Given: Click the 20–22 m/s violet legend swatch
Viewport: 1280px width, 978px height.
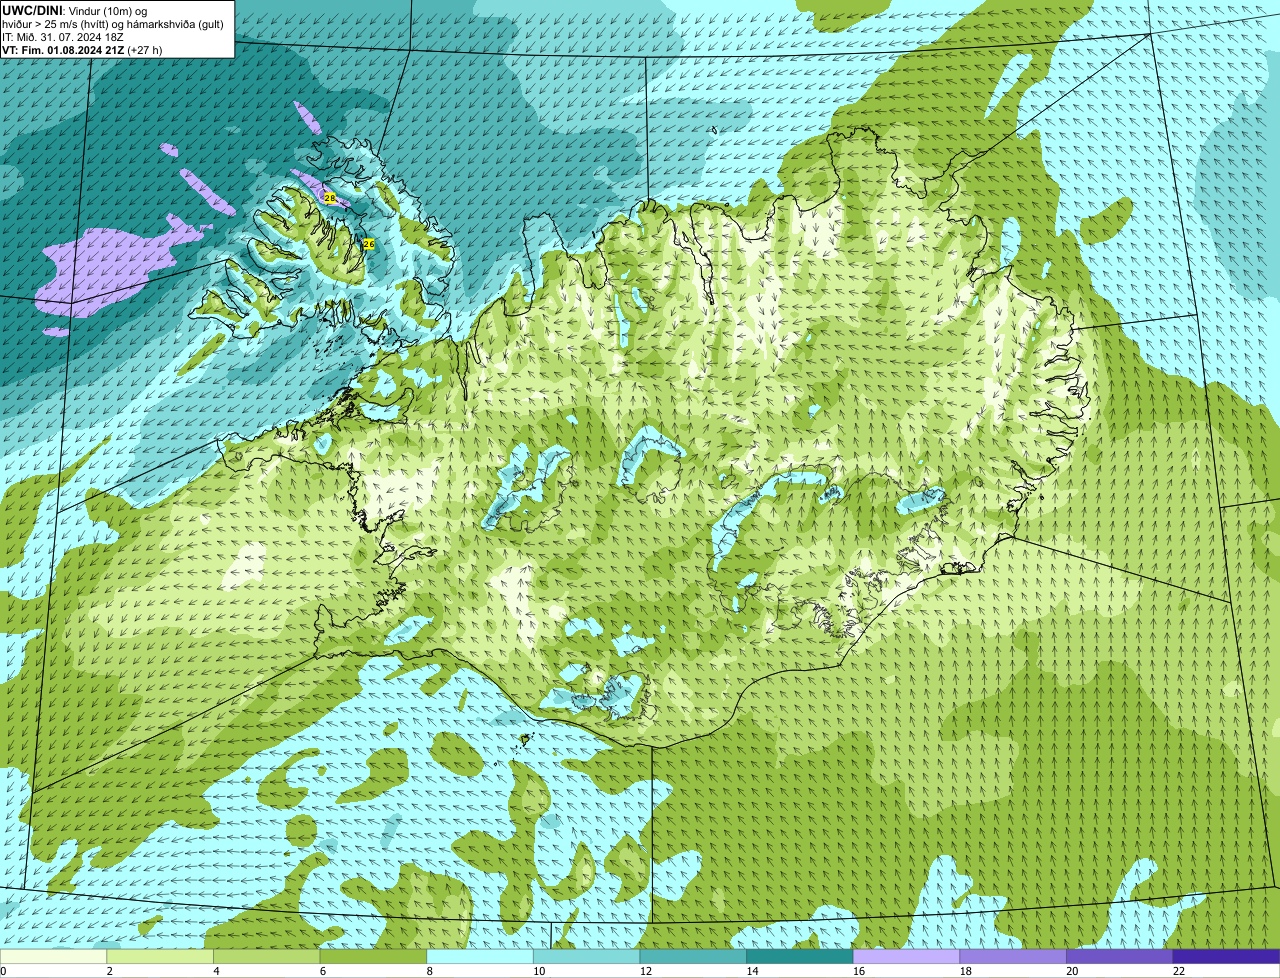Looking at the screenshot, I should pyautogui.click(x=1119, y=956).
